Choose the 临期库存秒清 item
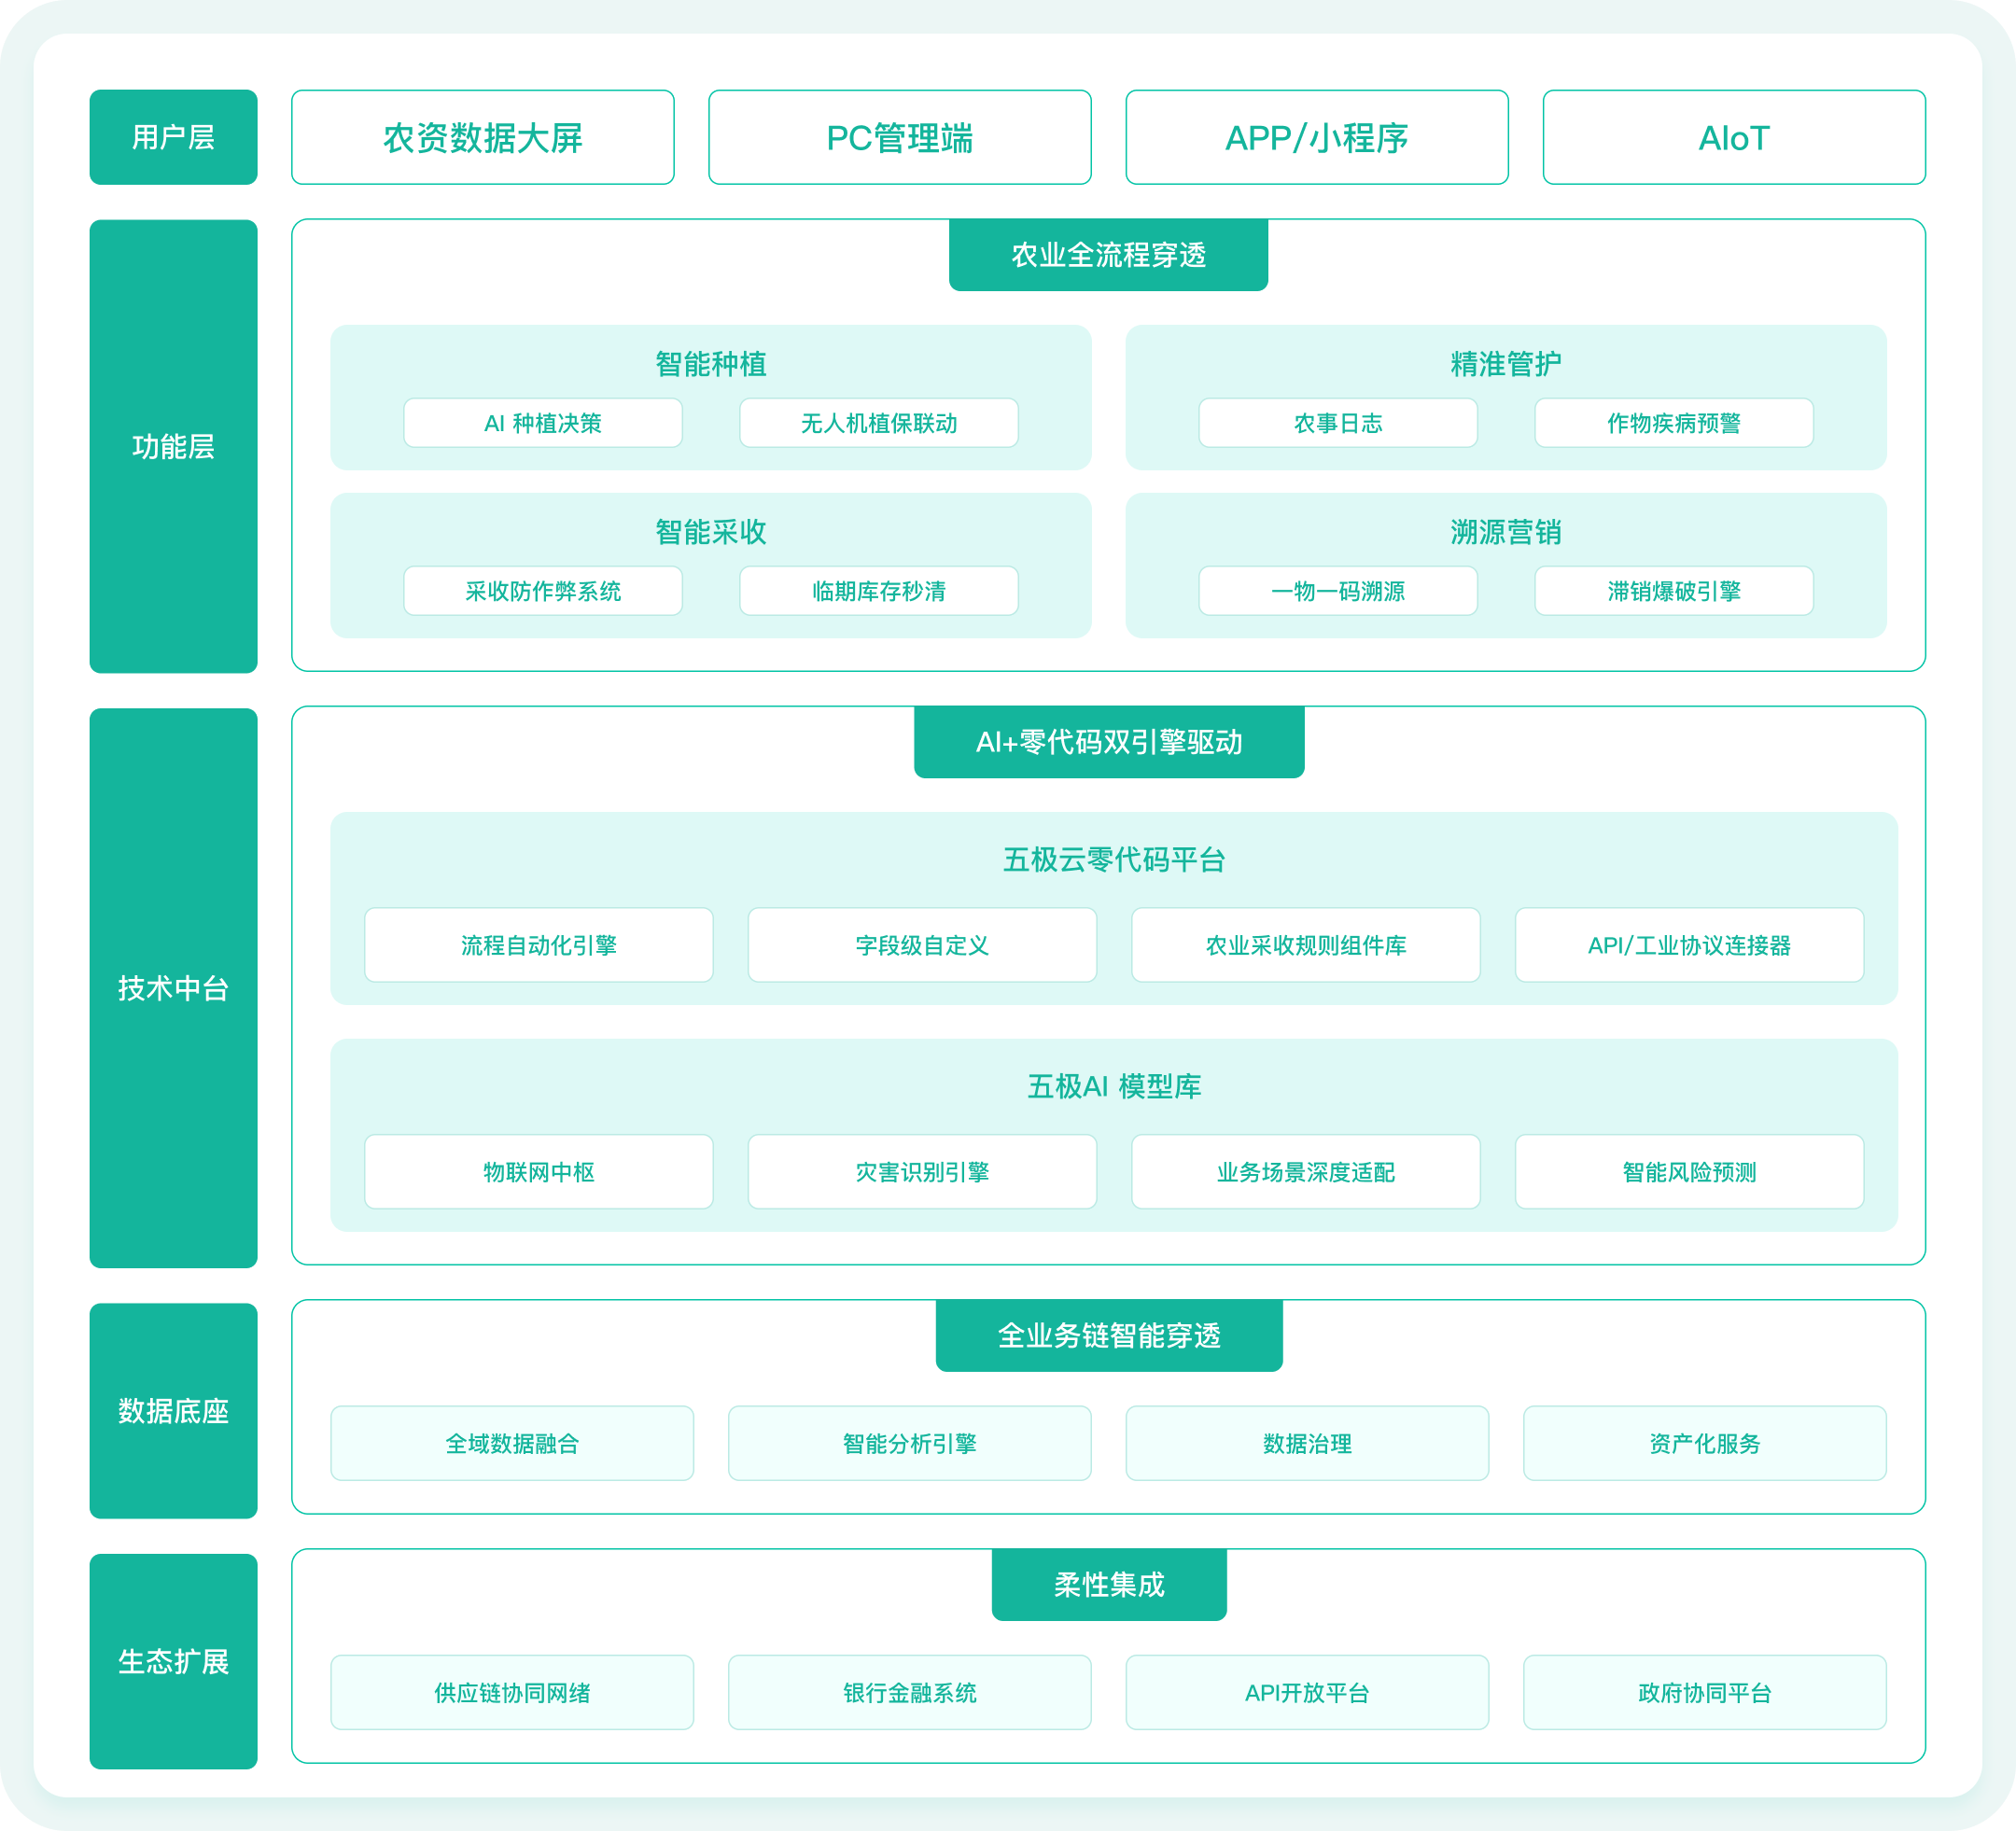This screenshot has height=1831, width=2016. tap(879, 591)
